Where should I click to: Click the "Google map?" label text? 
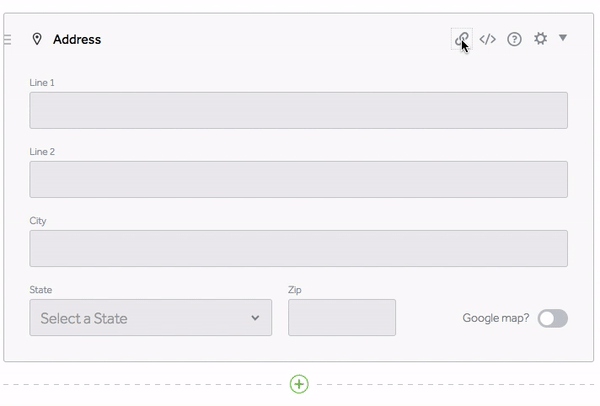click(x=495, y=318)
